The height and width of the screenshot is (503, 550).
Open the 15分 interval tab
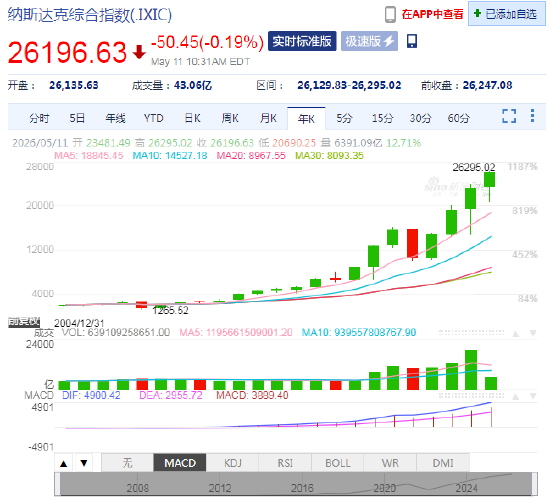point(382,118)
